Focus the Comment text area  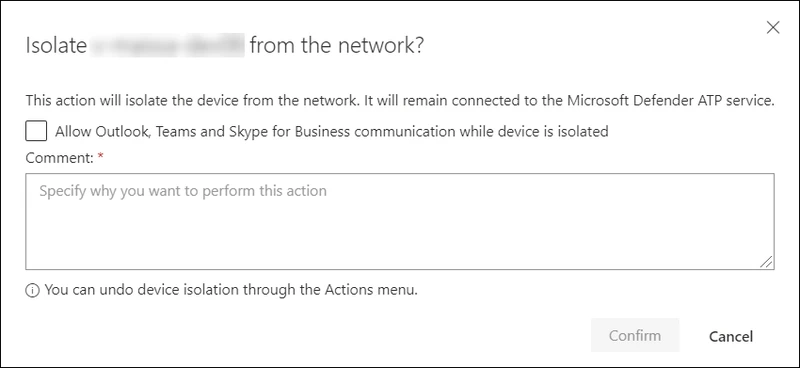pos(400,221)
